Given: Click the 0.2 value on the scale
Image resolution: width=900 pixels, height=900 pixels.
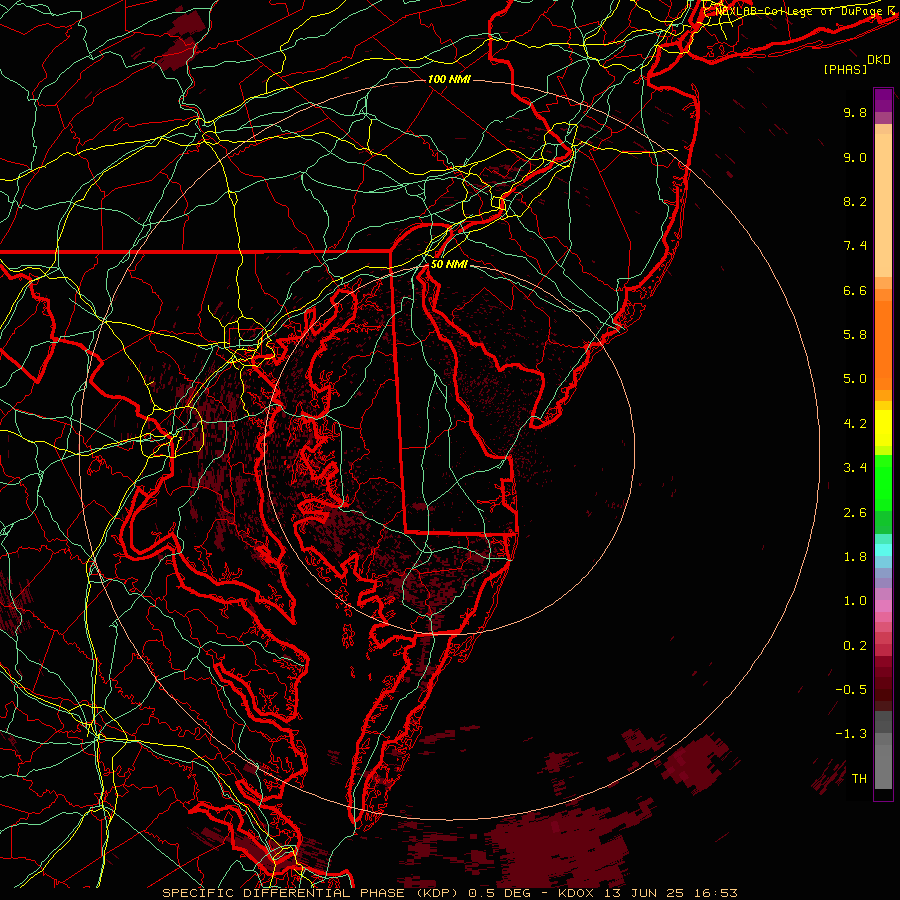Looking at the screenshot, I should point(855,646).
